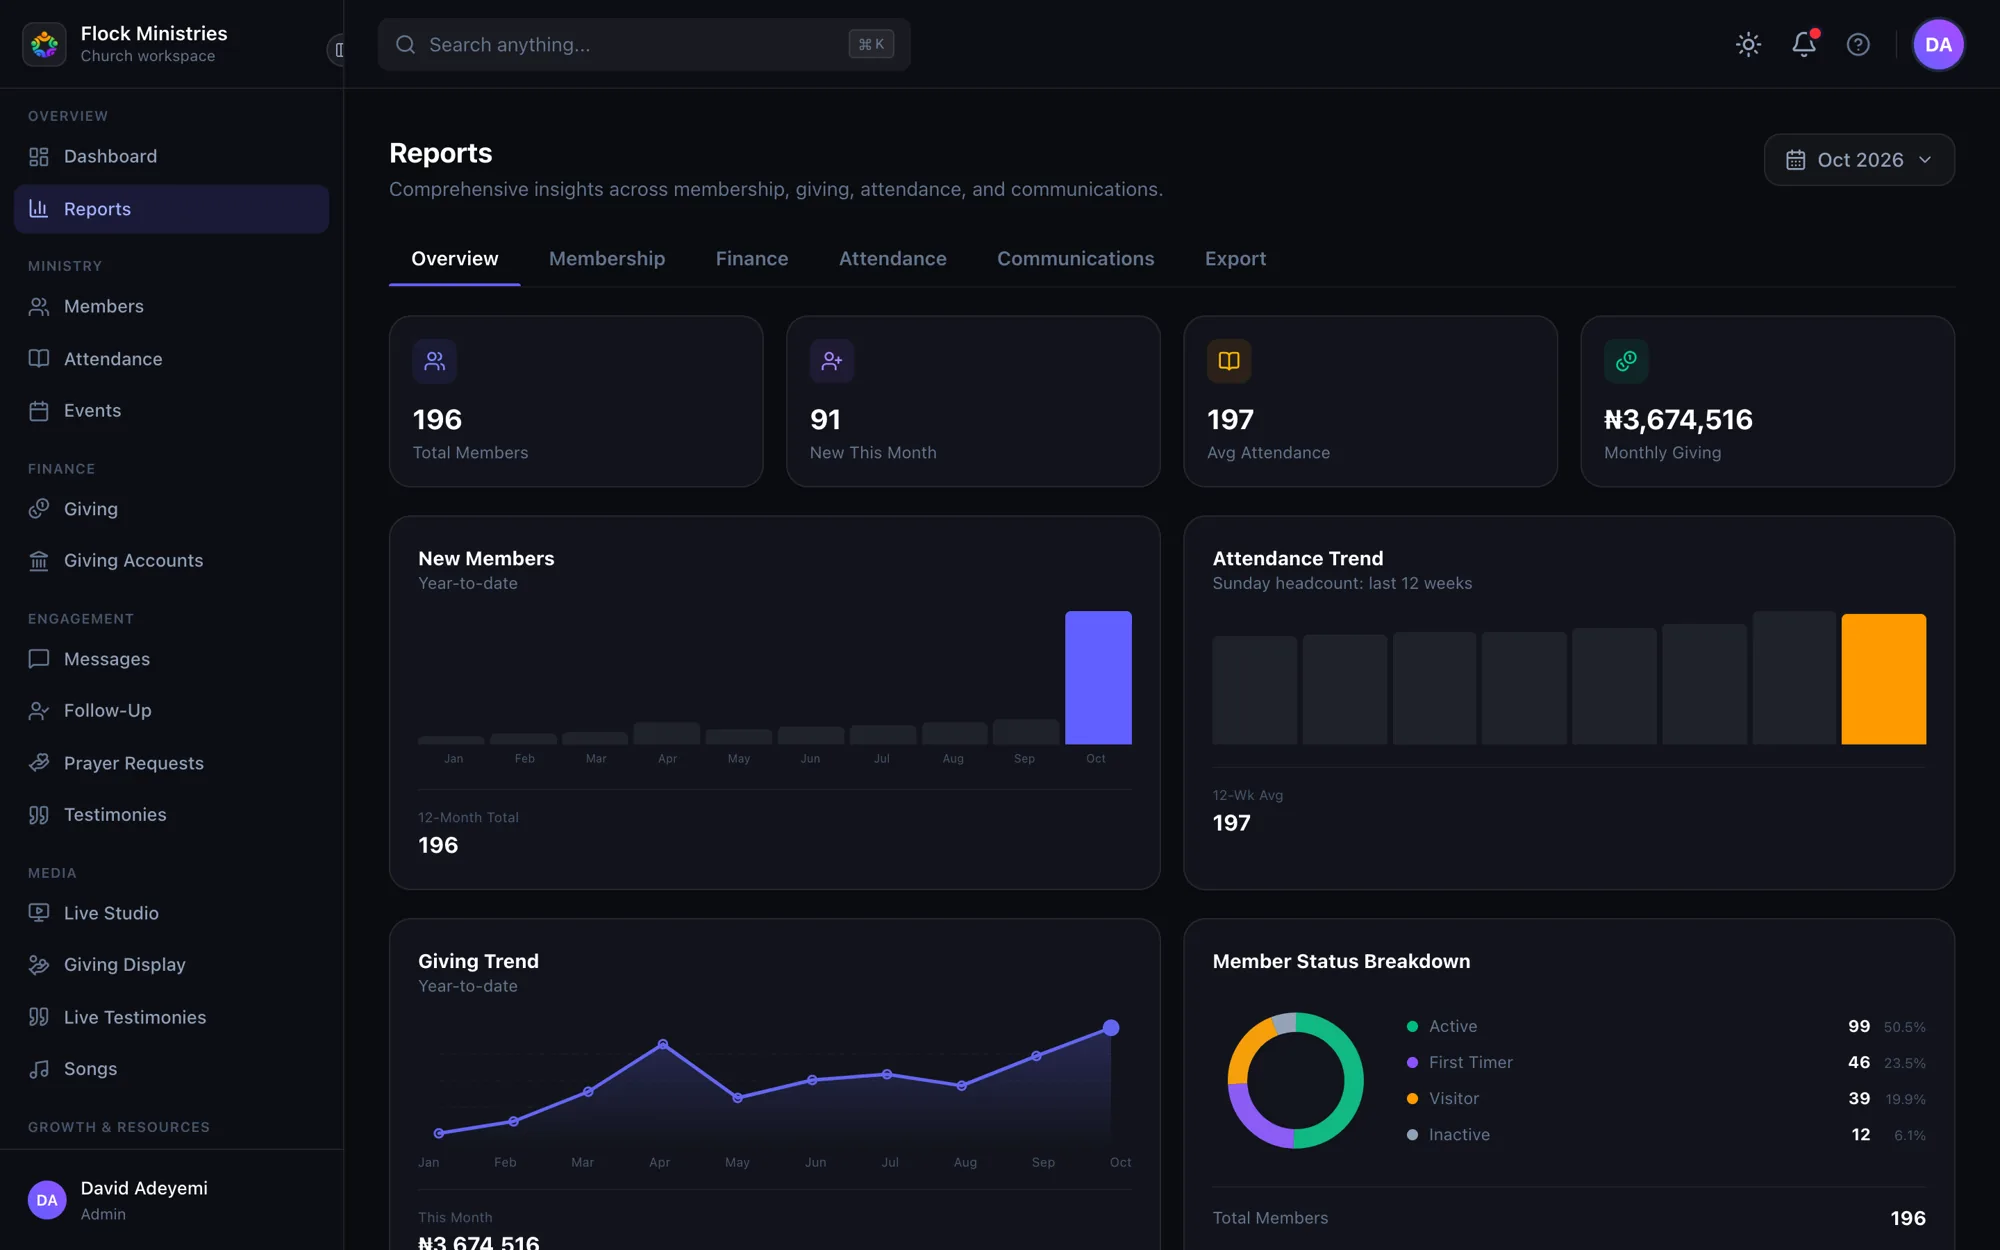This screenshot has height=1250, width=2000.
Task: Switch to the Communications tab
Action: click(x=1075, y=259)
